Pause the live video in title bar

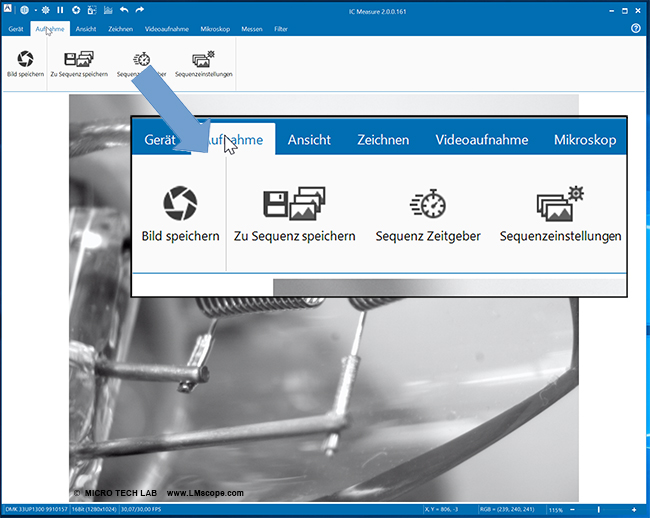coord(60,10)
